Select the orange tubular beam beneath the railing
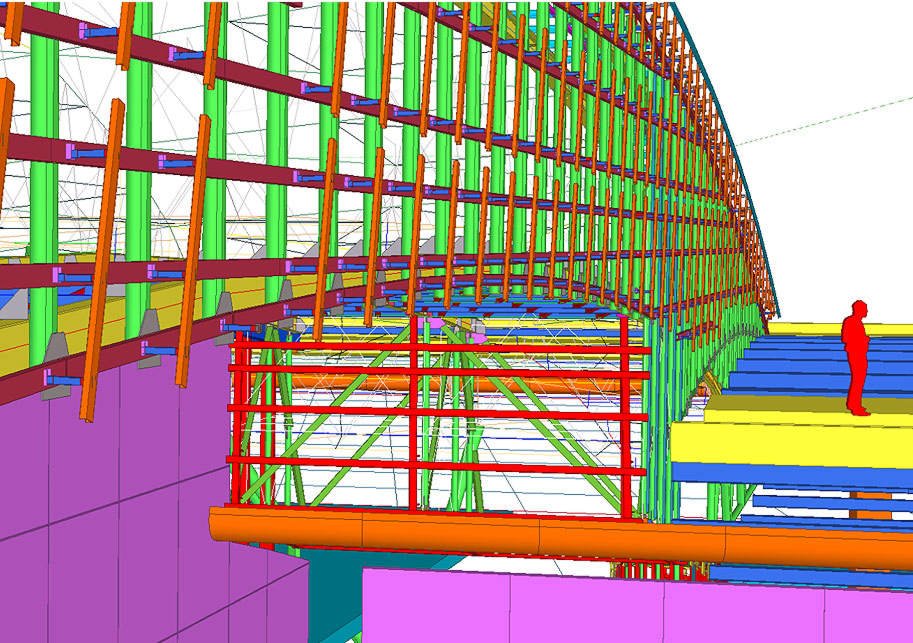 coord(559,539)
